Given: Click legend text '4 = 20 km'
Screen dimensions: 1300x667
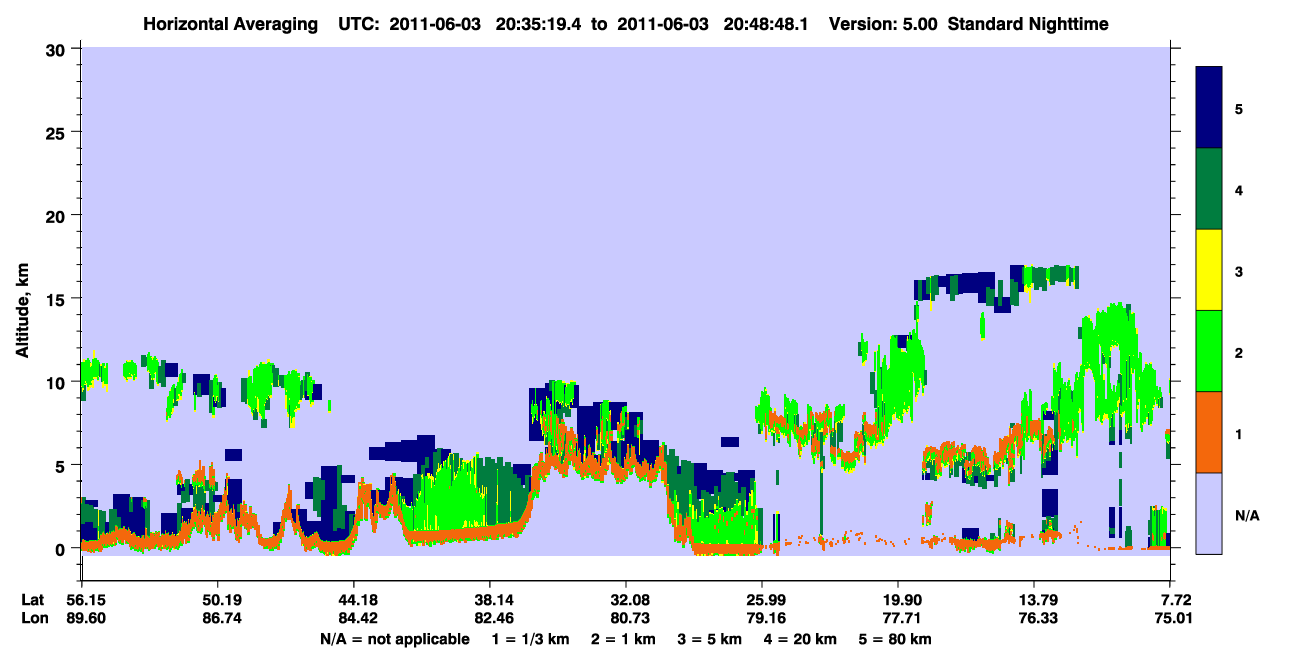Looking at the screenshot, I should [x=800, y=639].
